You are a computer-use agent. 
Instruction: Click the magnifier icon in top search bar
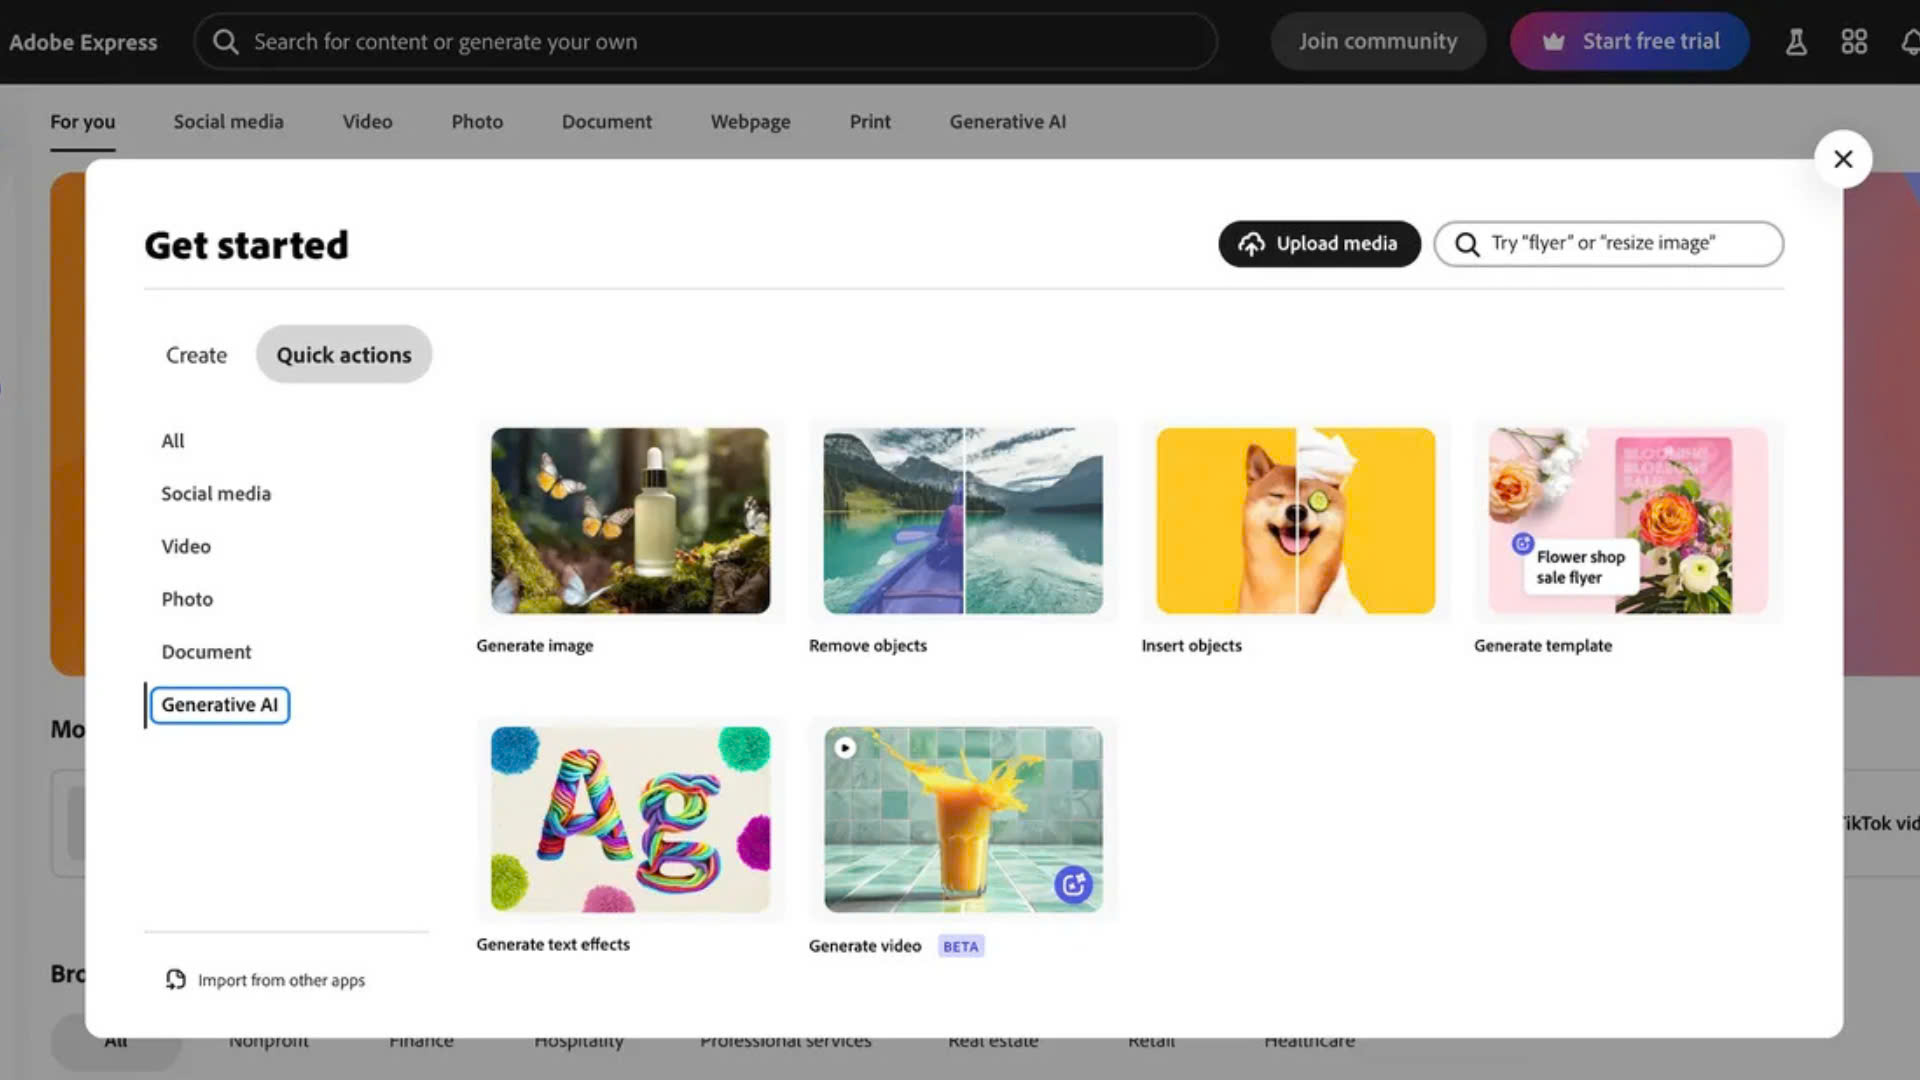pyautogui.click(x=226, y=42)
